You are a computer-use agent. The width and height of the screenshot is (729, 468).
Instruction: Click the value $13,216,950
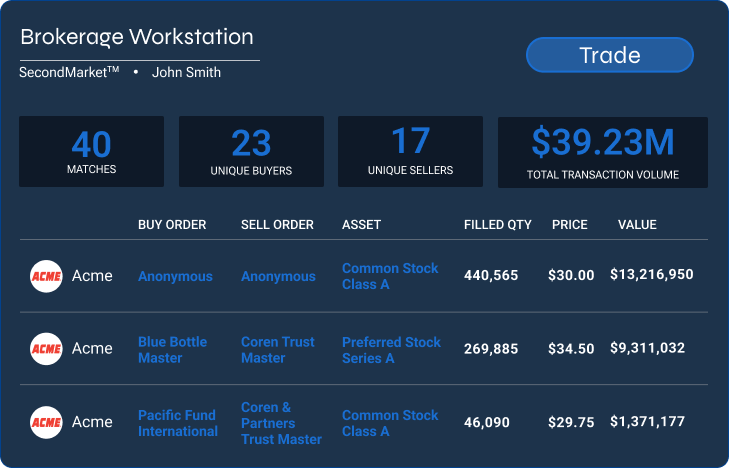coord(651,274)
